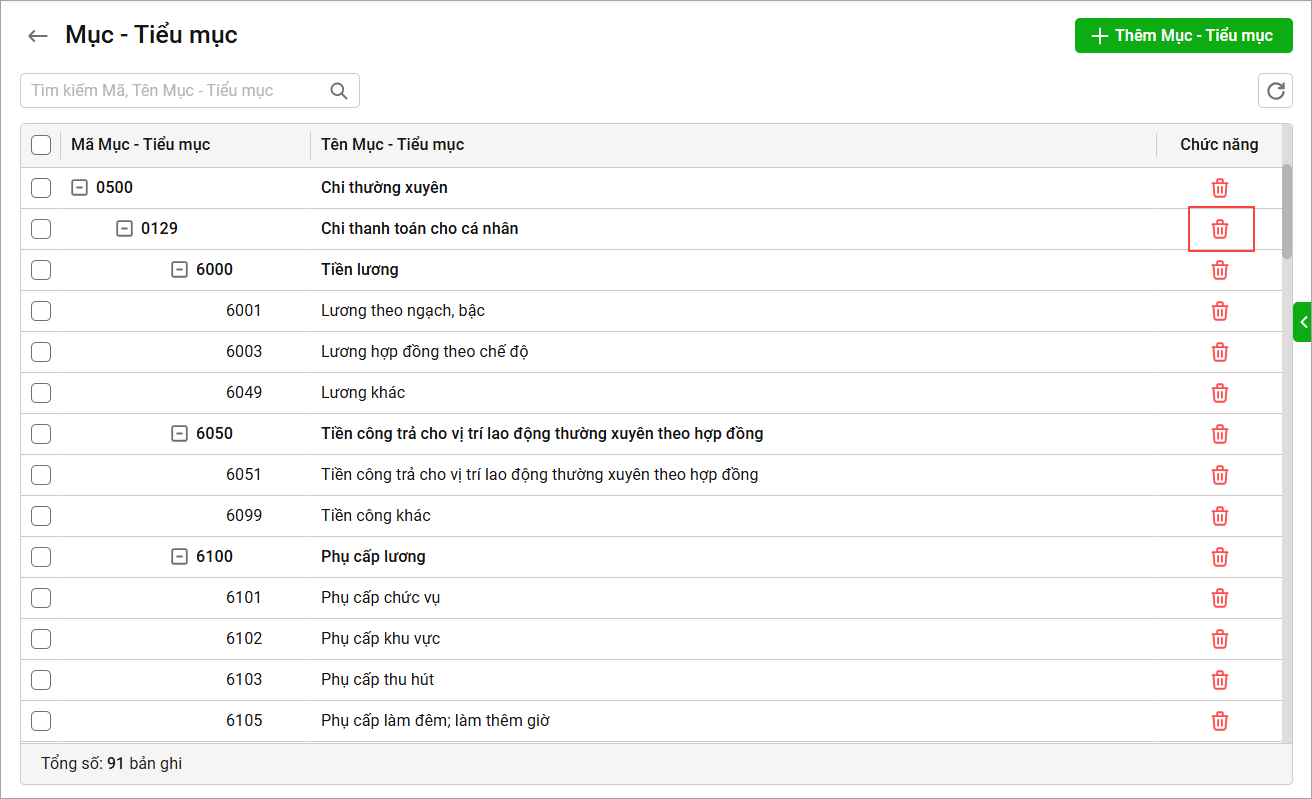The image size is (1312, 799).
Task: Tick the select-all checkbox in table header
Action: tap(41, 145)
